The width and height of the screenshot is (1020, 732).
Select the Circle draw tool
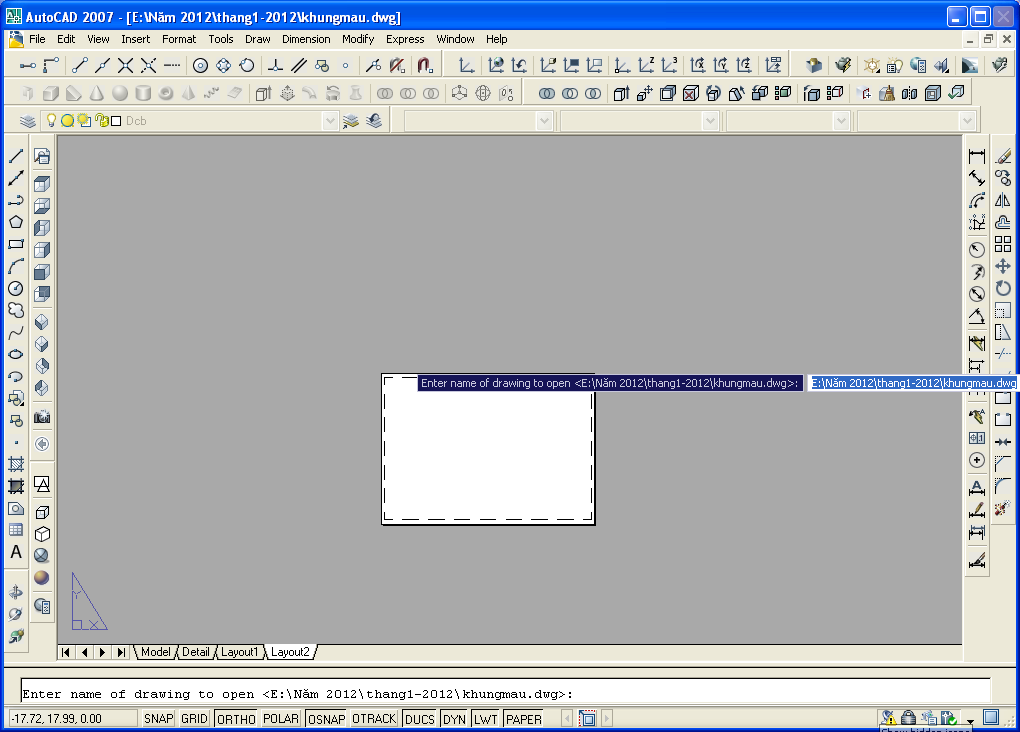tap(16, 288)
